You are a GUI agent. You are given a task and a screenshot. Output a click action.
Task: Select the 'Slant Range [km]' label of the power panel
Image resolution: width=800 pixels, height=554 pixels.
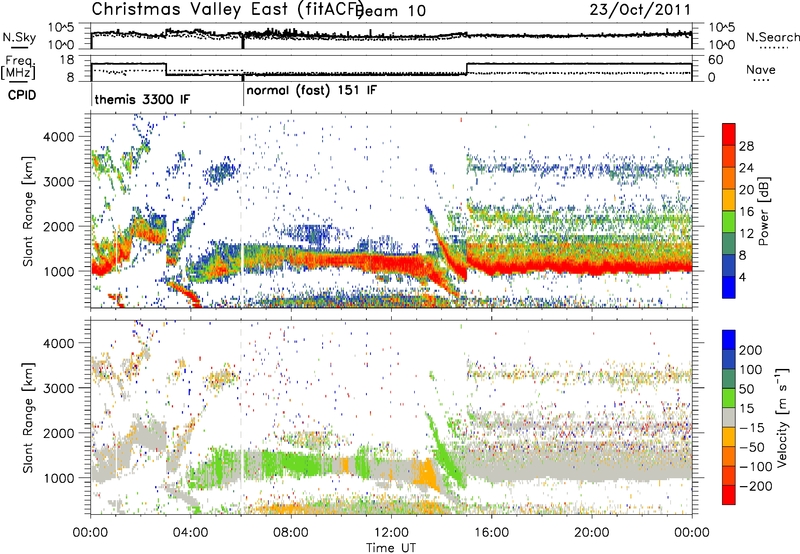(x=28, y=211)
